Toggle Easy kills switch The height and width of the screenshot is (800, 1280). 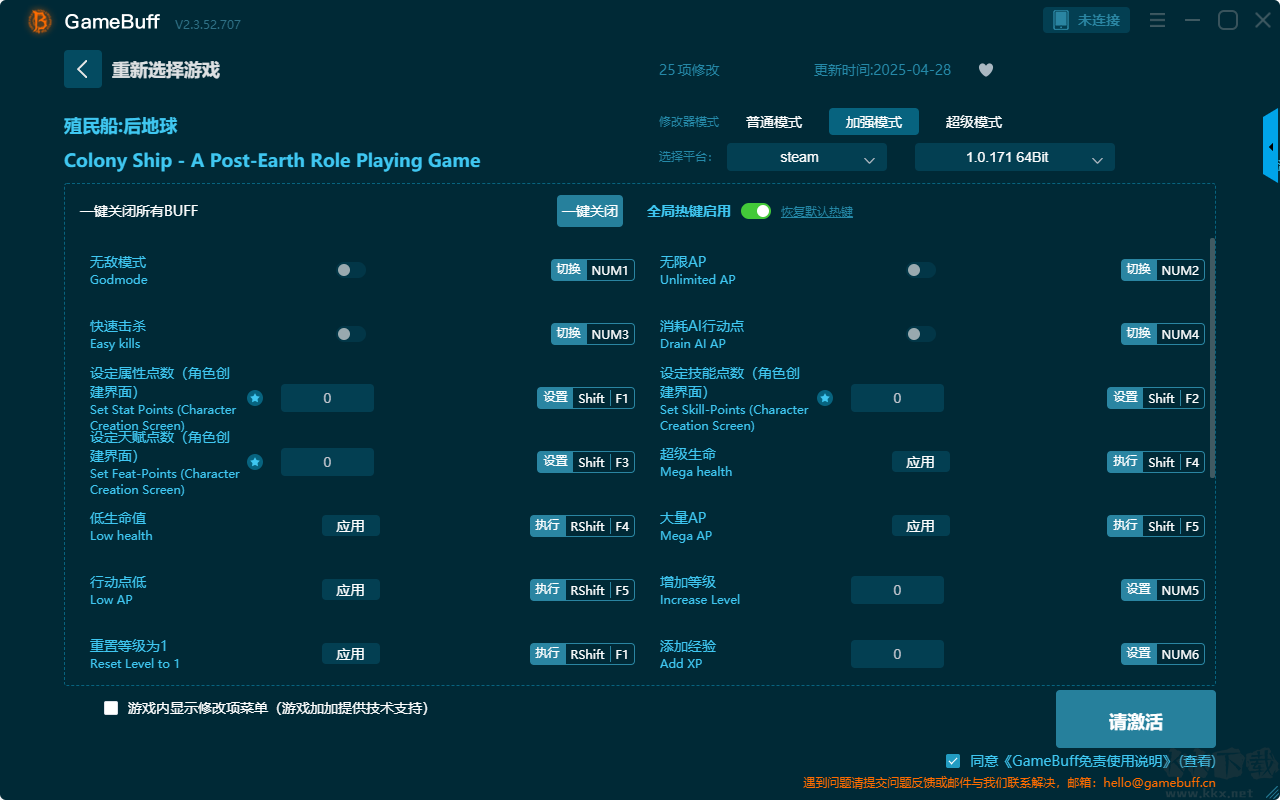point(351,334)
